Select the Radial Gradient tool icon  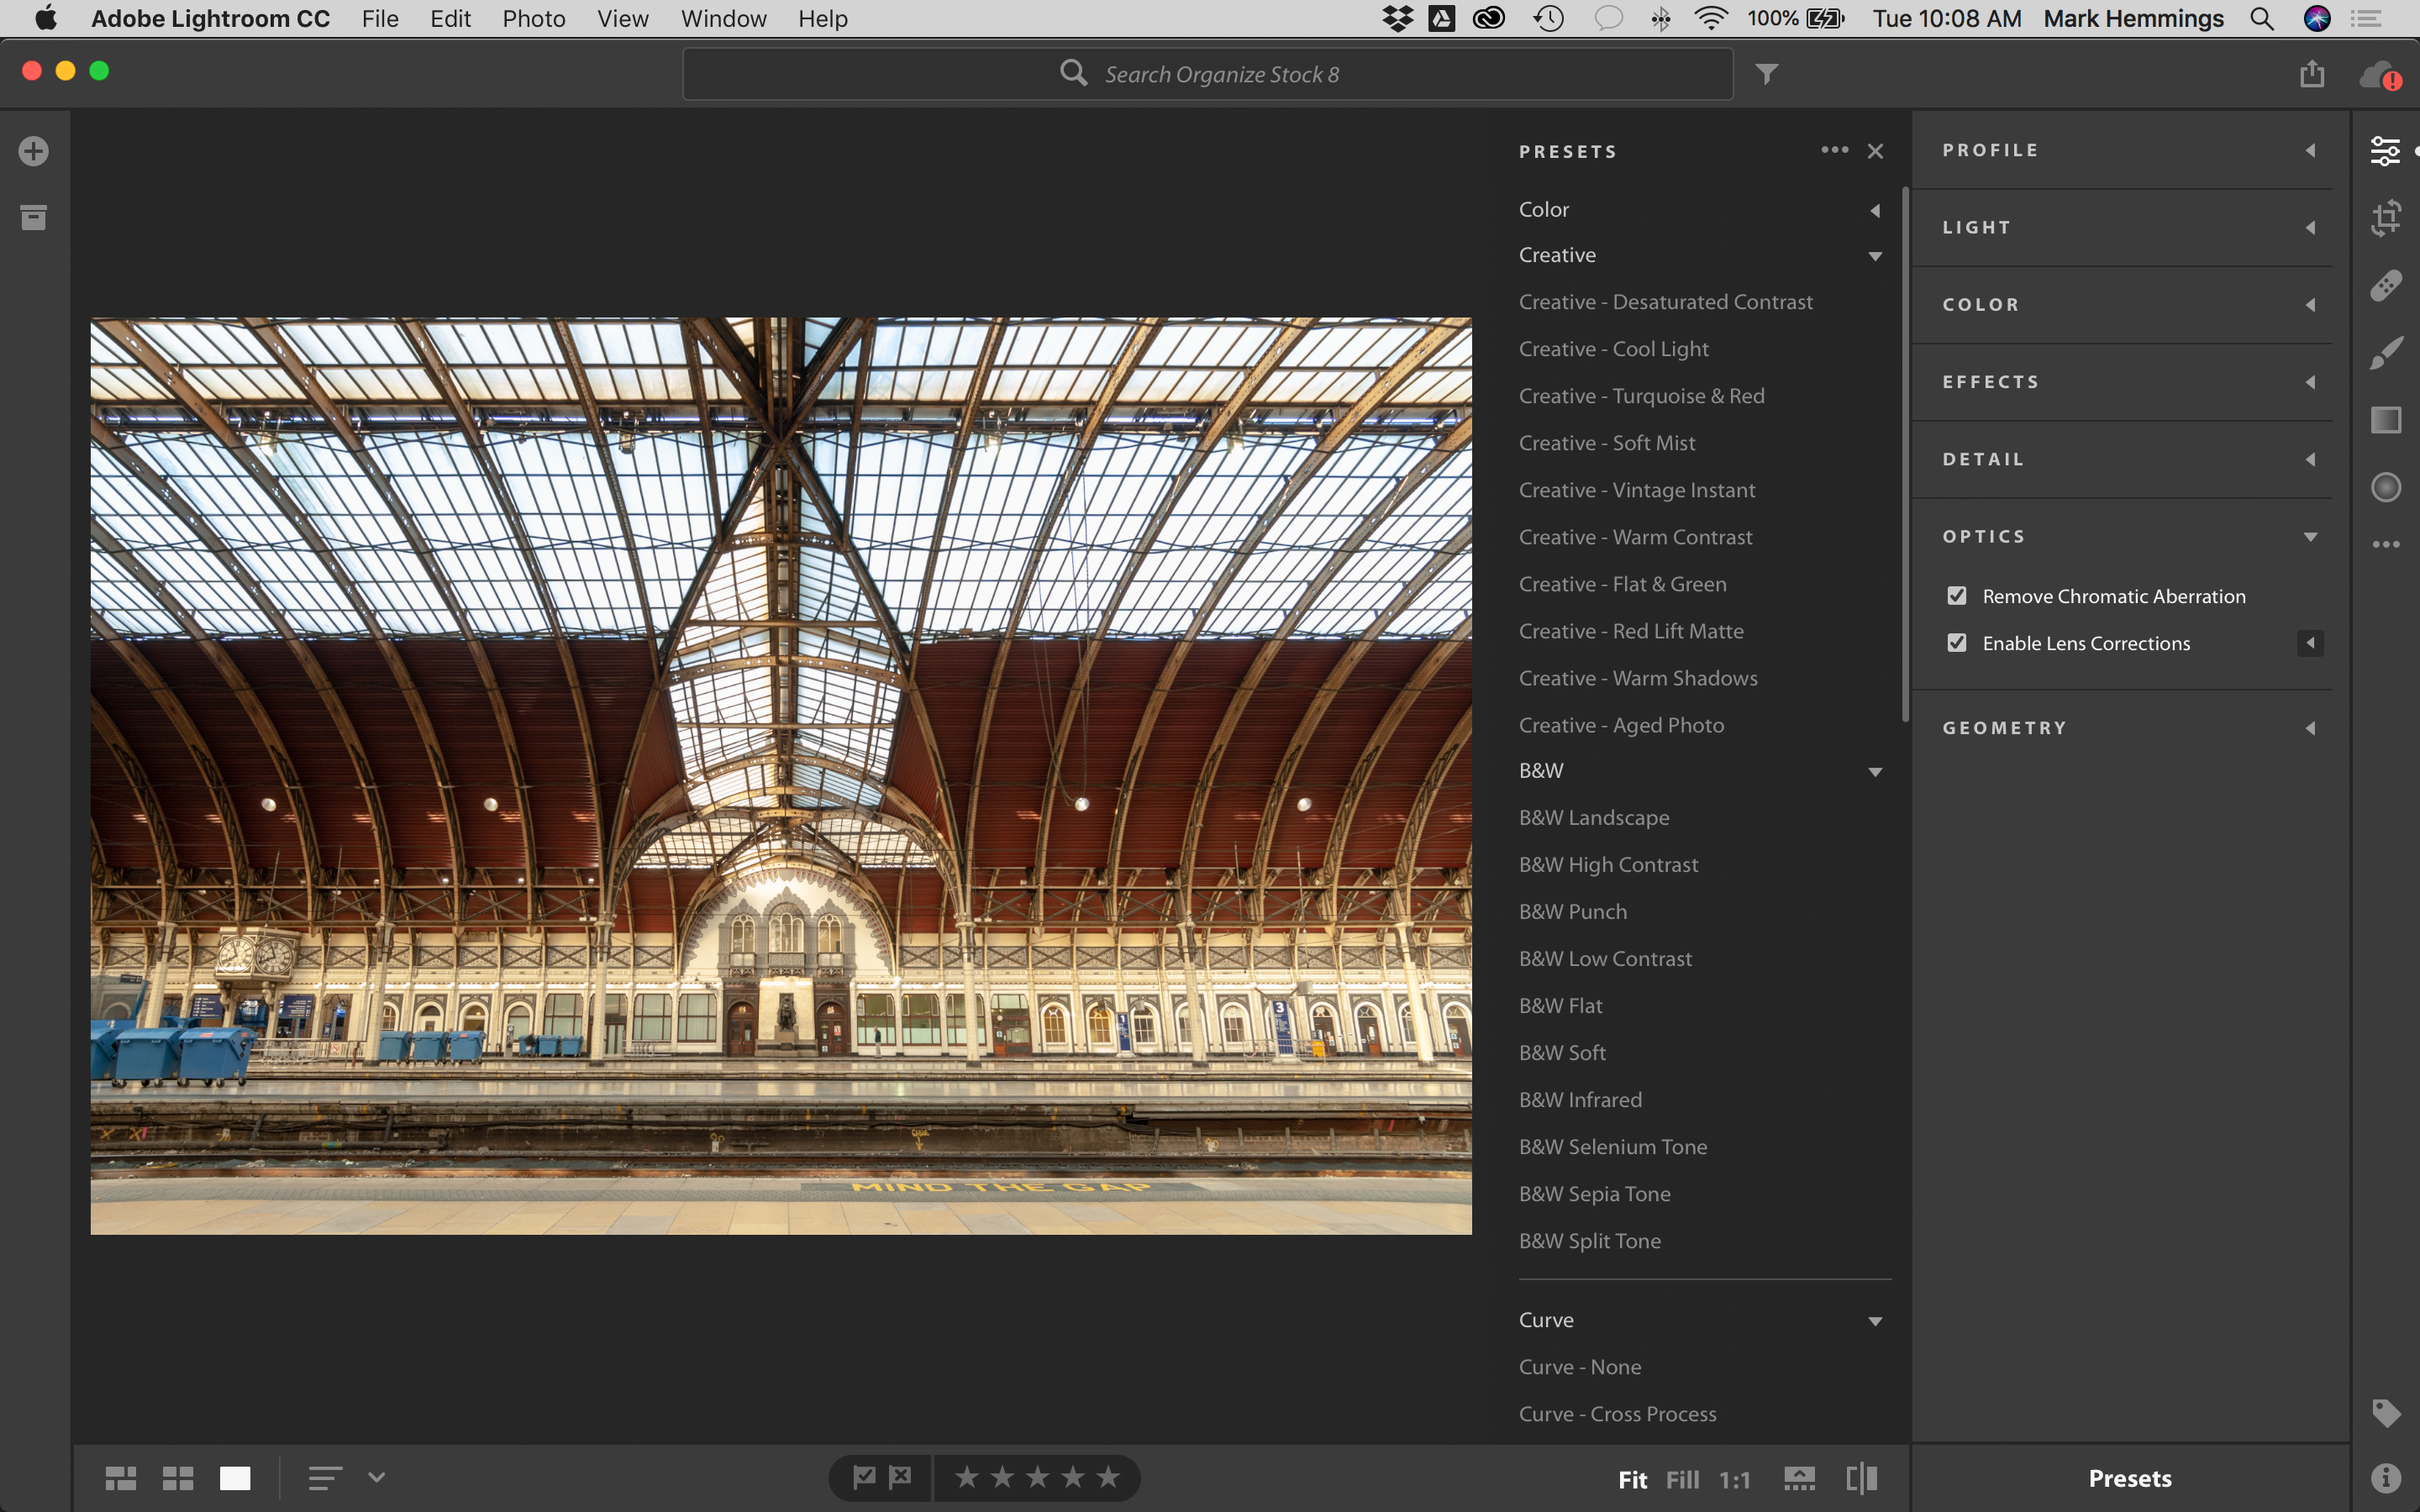(x=2386, y=487)
